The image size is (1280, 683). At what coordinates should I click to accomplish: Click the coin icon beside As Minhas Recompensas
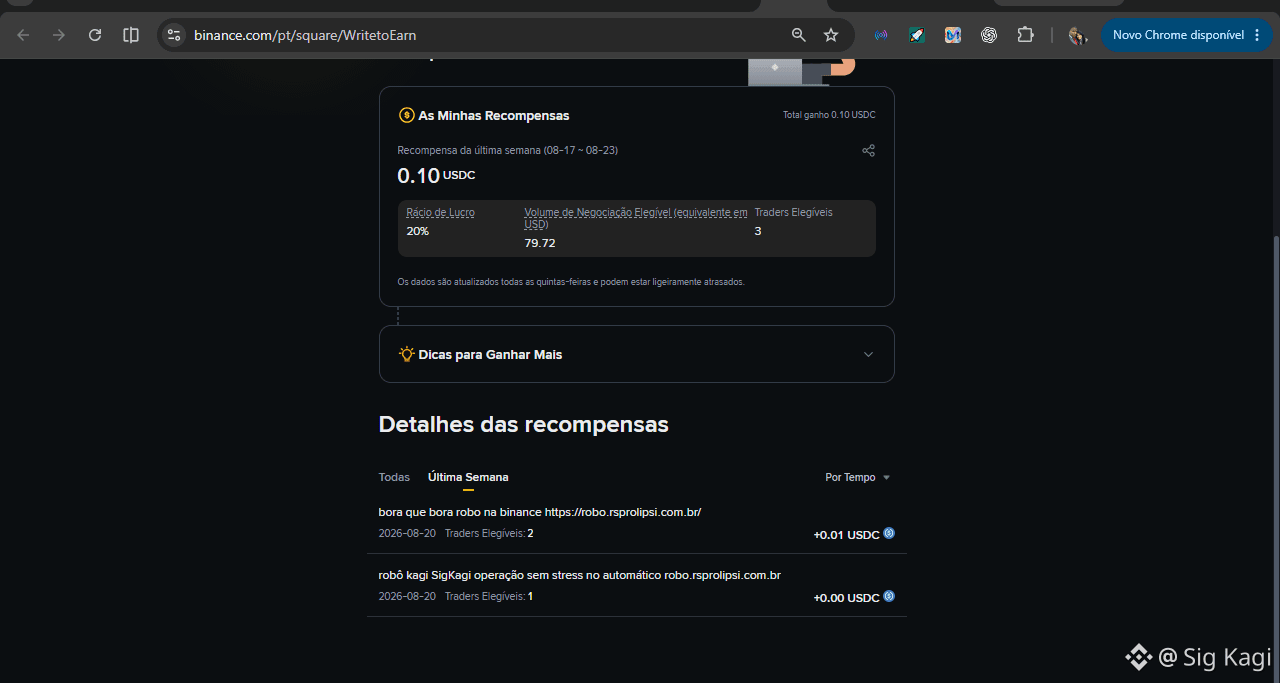tap(406, 115)
